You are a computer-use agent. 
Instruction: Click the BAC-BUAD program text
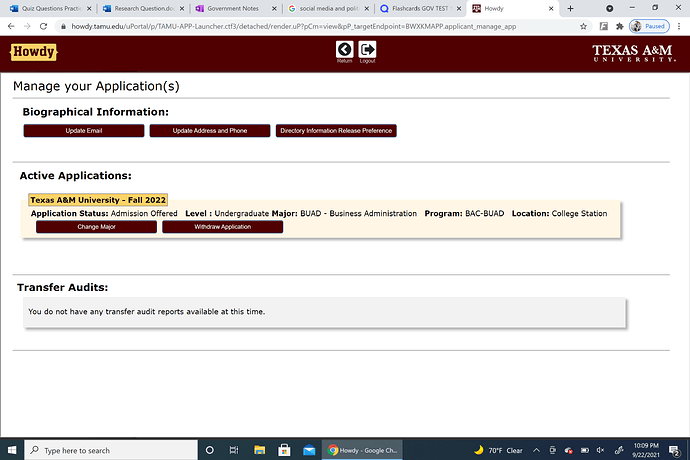[x=484, y=213]
